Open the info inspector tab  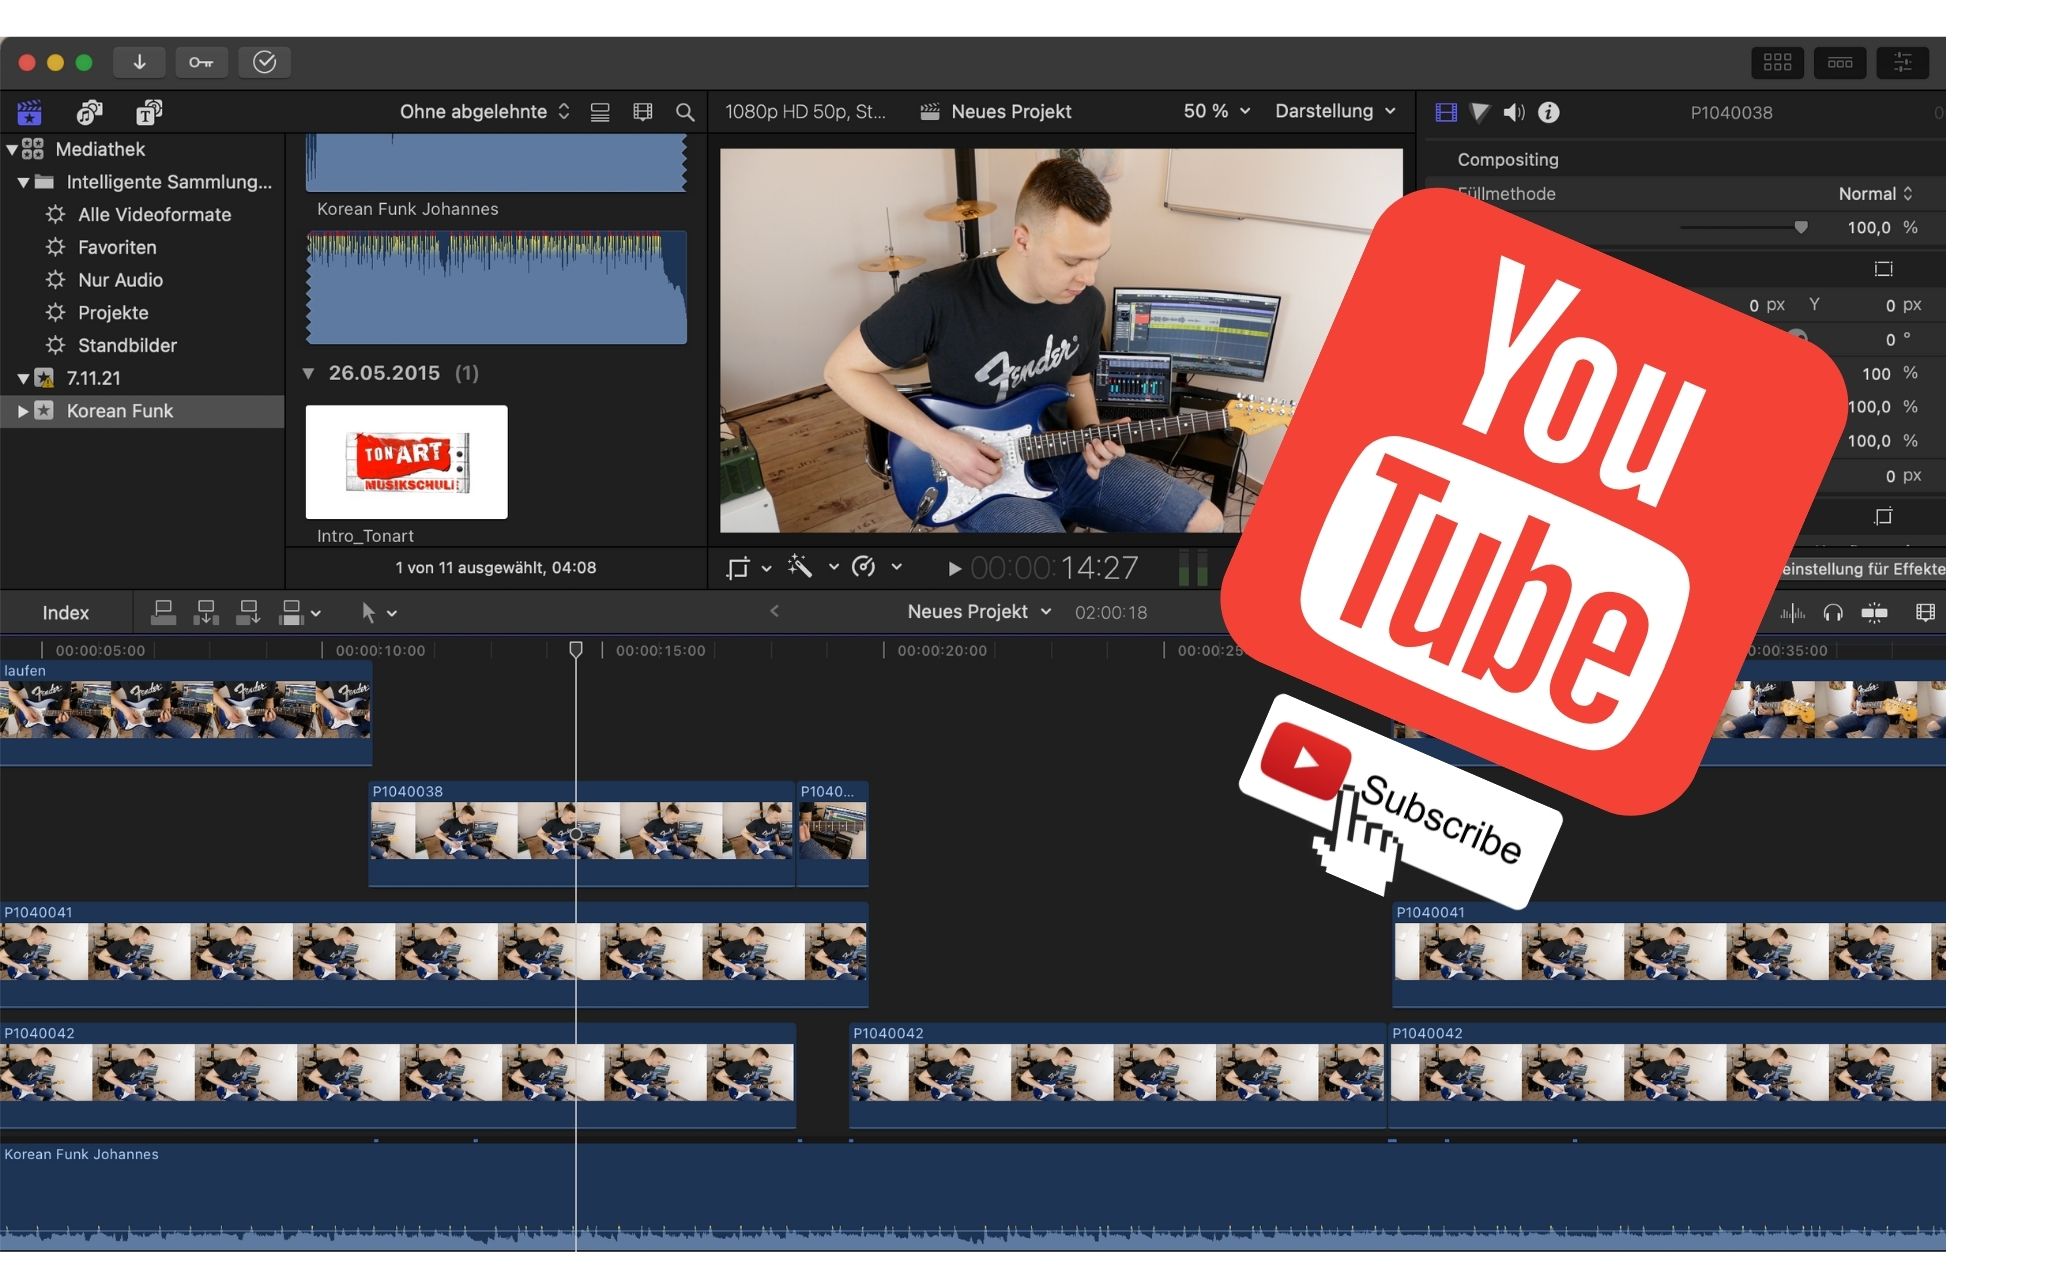pyautogui.click(x=1548, y=112)
